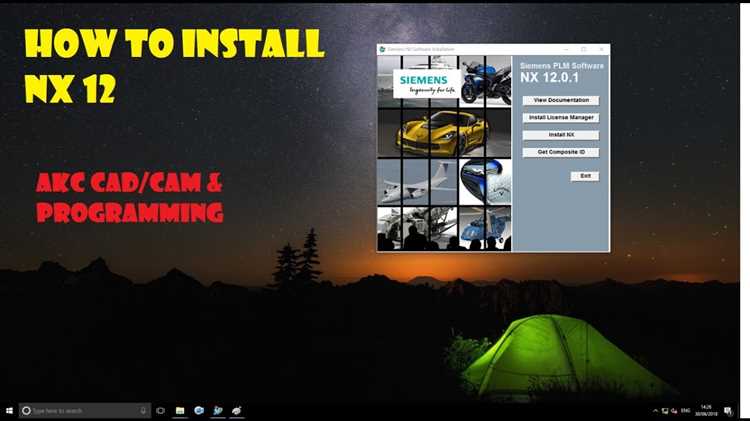Viewport: 750px width, 421px height.
Task: Click the ENG language indicator
Action: coord(685,410)
